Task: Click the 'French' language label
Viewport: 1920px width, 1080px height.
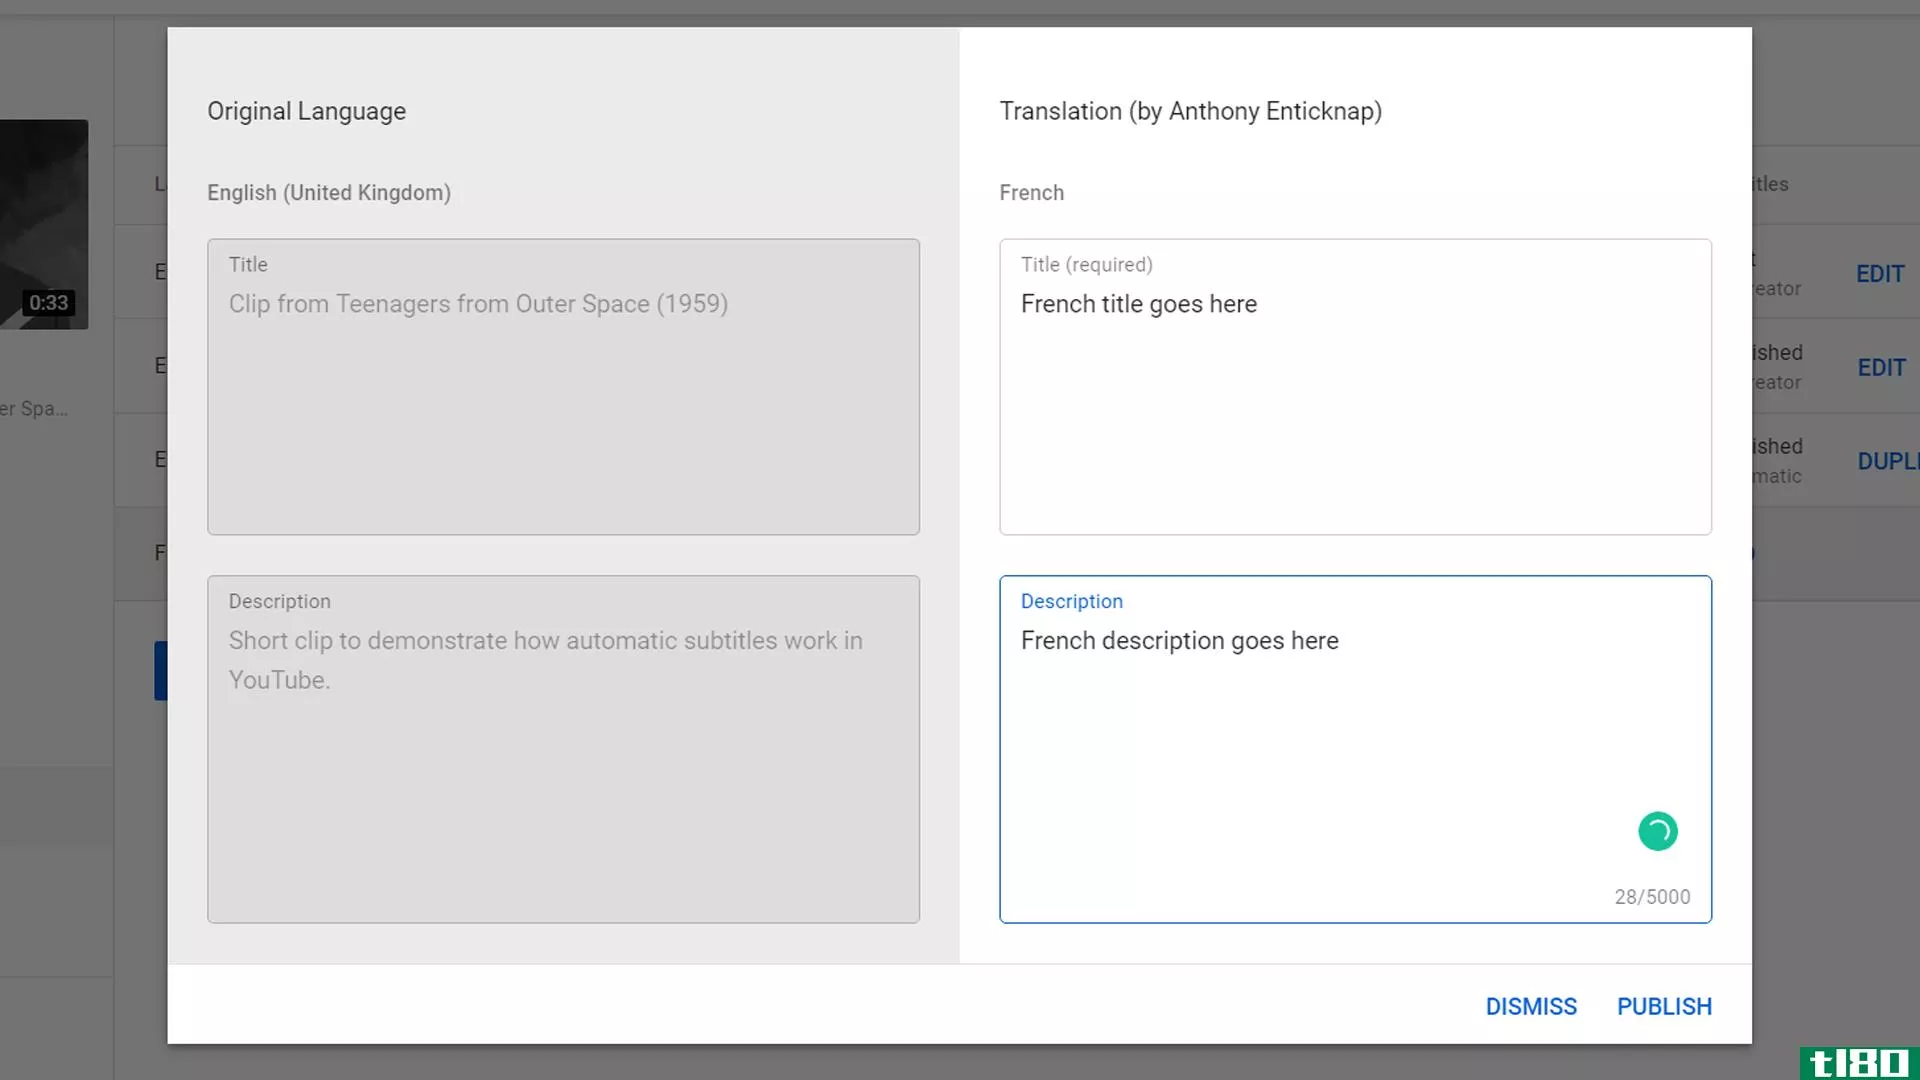Action: 1031,192
